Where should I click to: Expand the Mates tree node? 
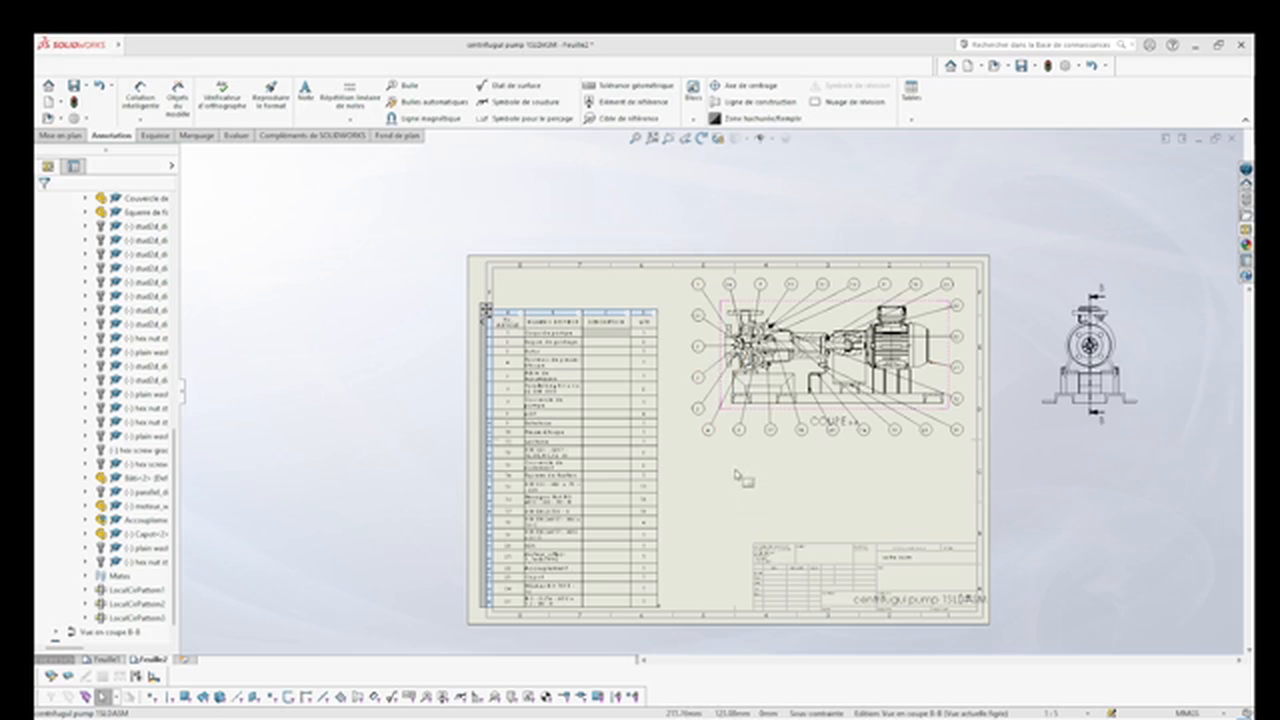point(85,576)
